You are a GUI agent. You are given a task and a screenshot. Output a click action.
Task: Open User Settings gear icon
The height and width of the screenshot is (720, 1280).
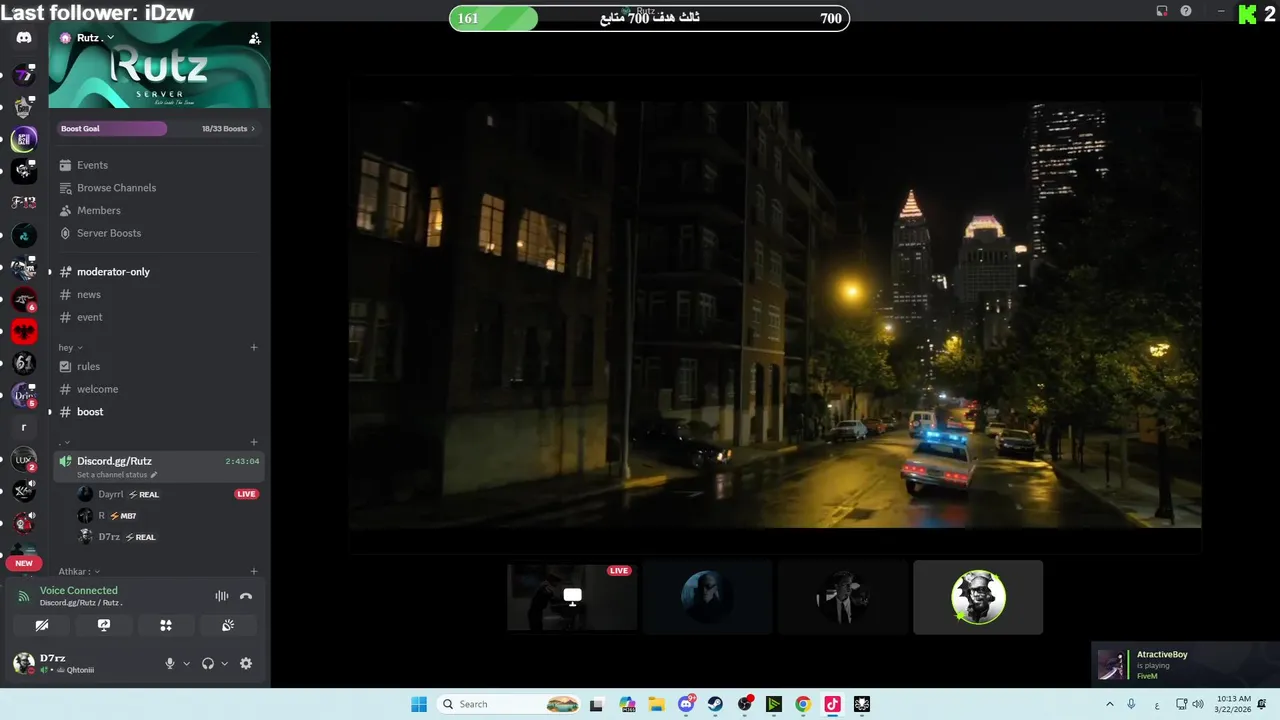(x=246, y=664)
